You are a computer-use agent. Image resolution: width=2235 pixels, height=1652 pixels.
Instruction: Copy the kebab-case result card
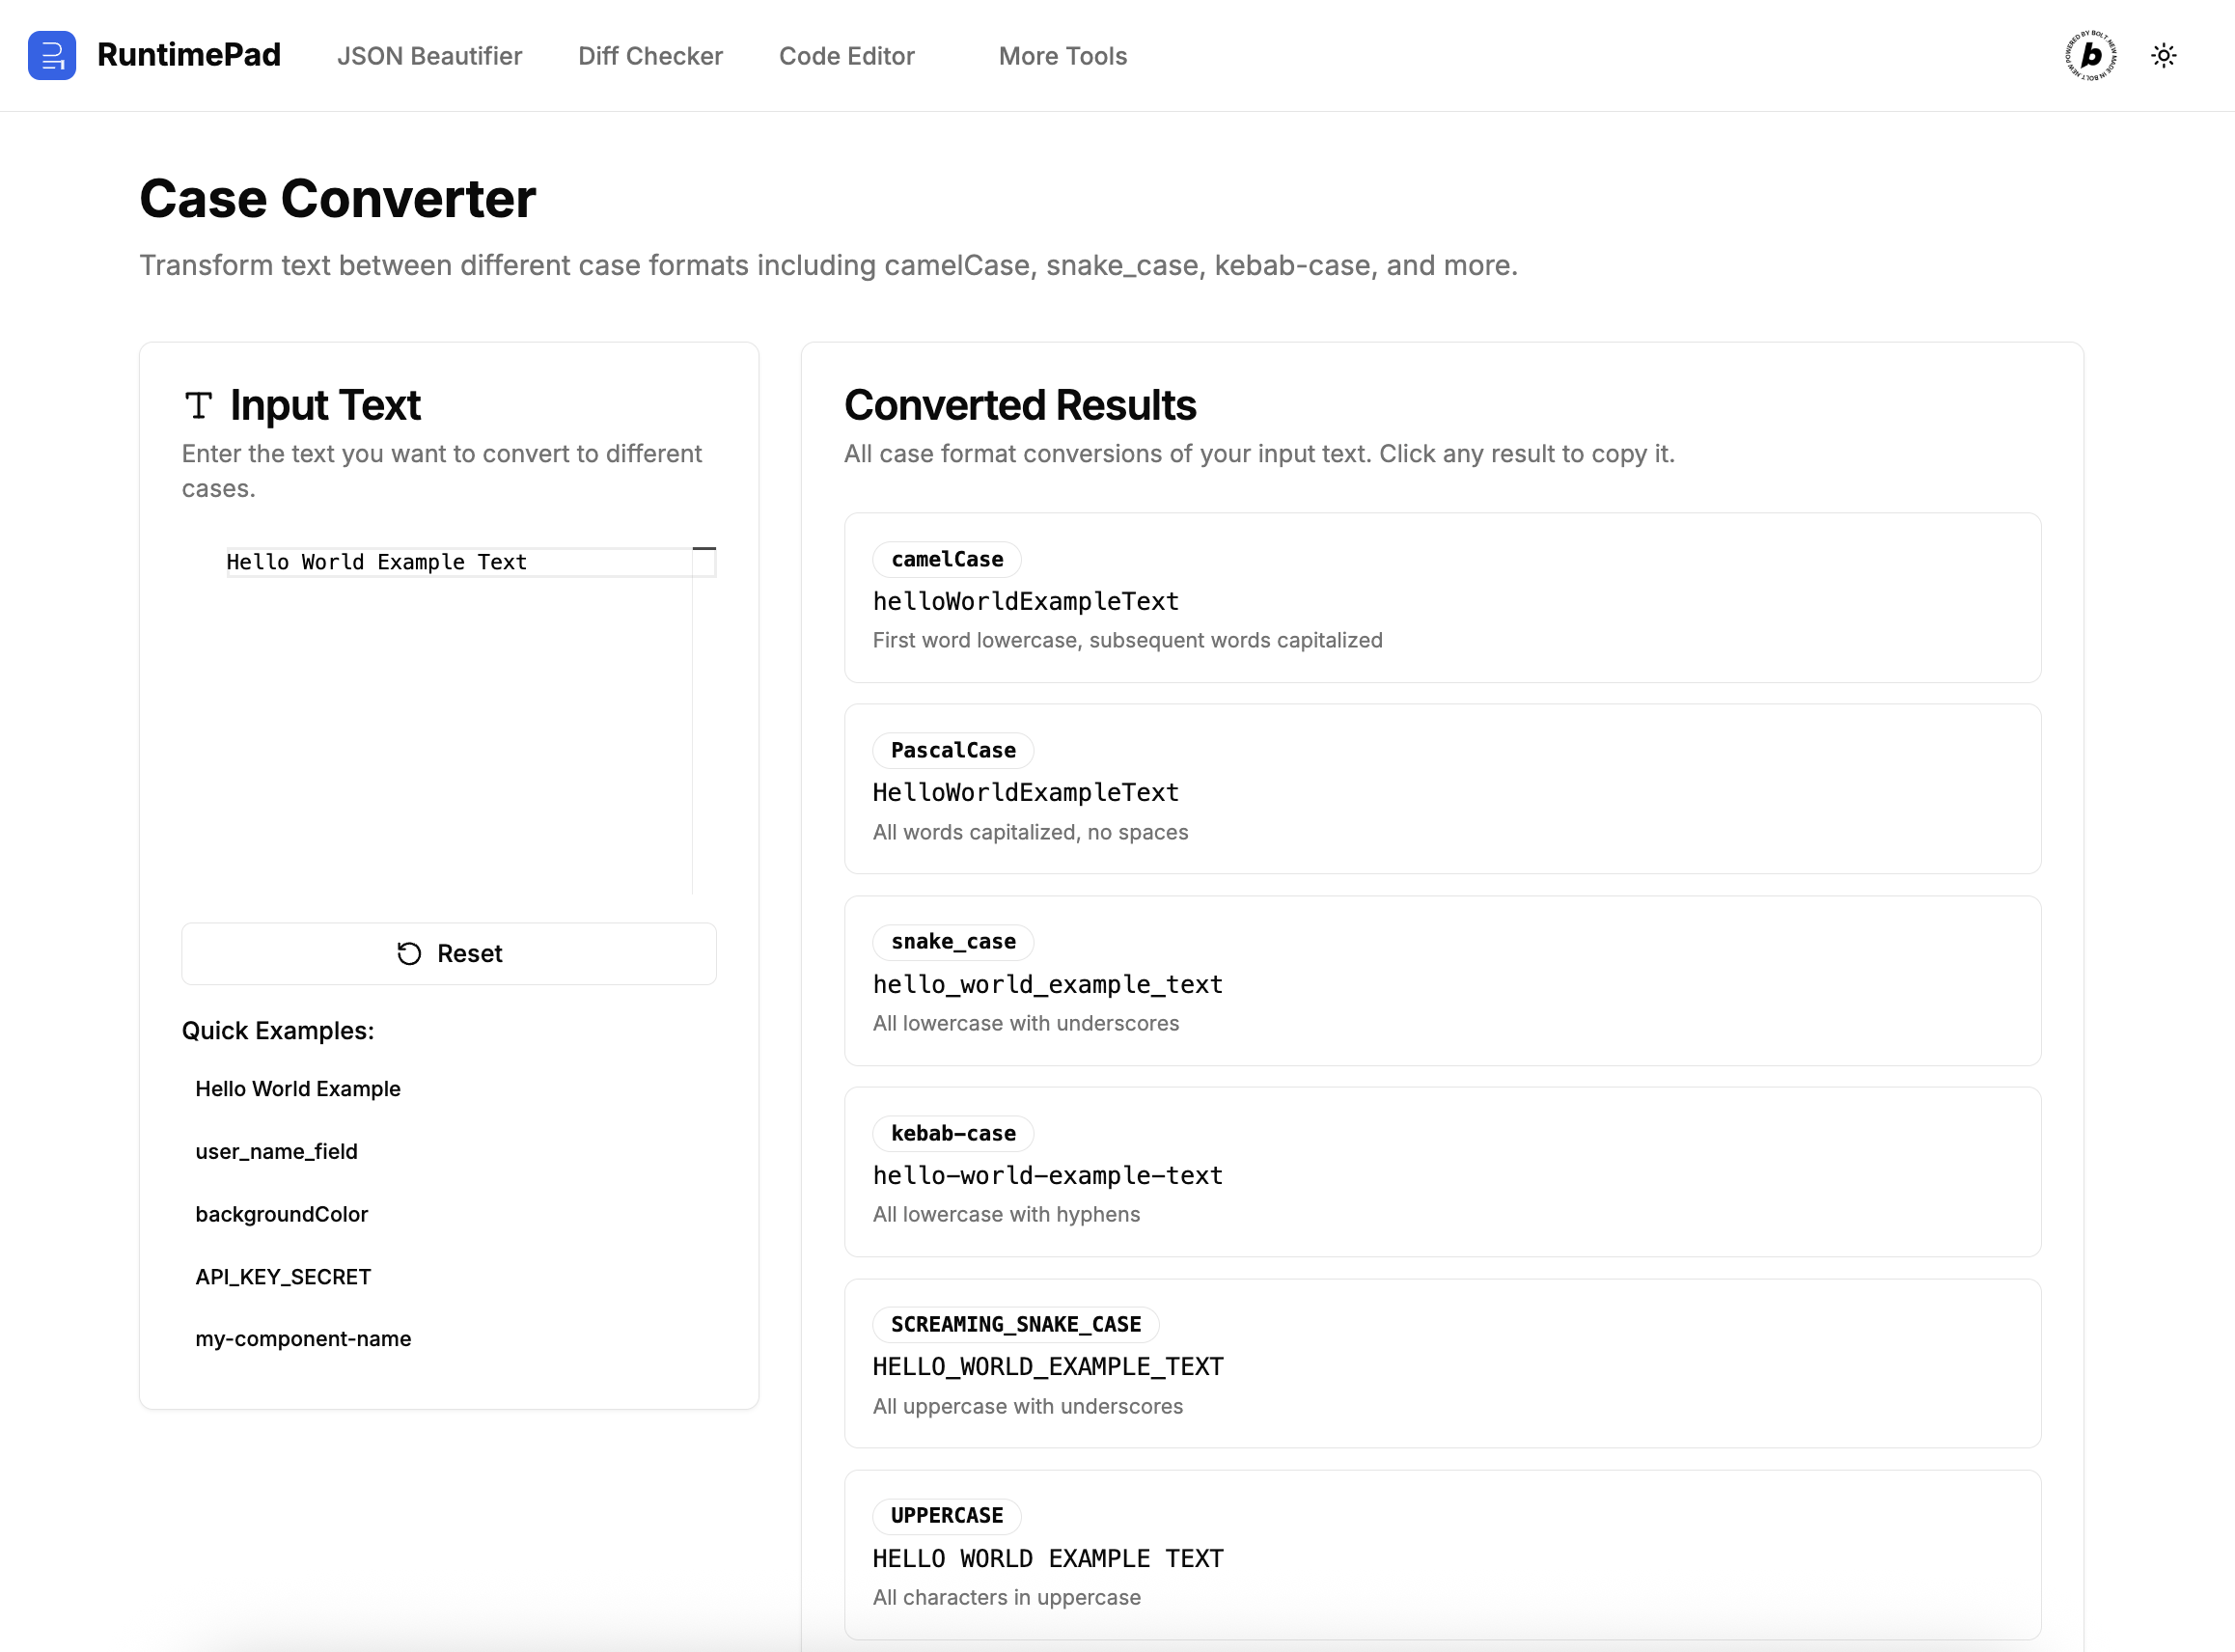1442,1172
